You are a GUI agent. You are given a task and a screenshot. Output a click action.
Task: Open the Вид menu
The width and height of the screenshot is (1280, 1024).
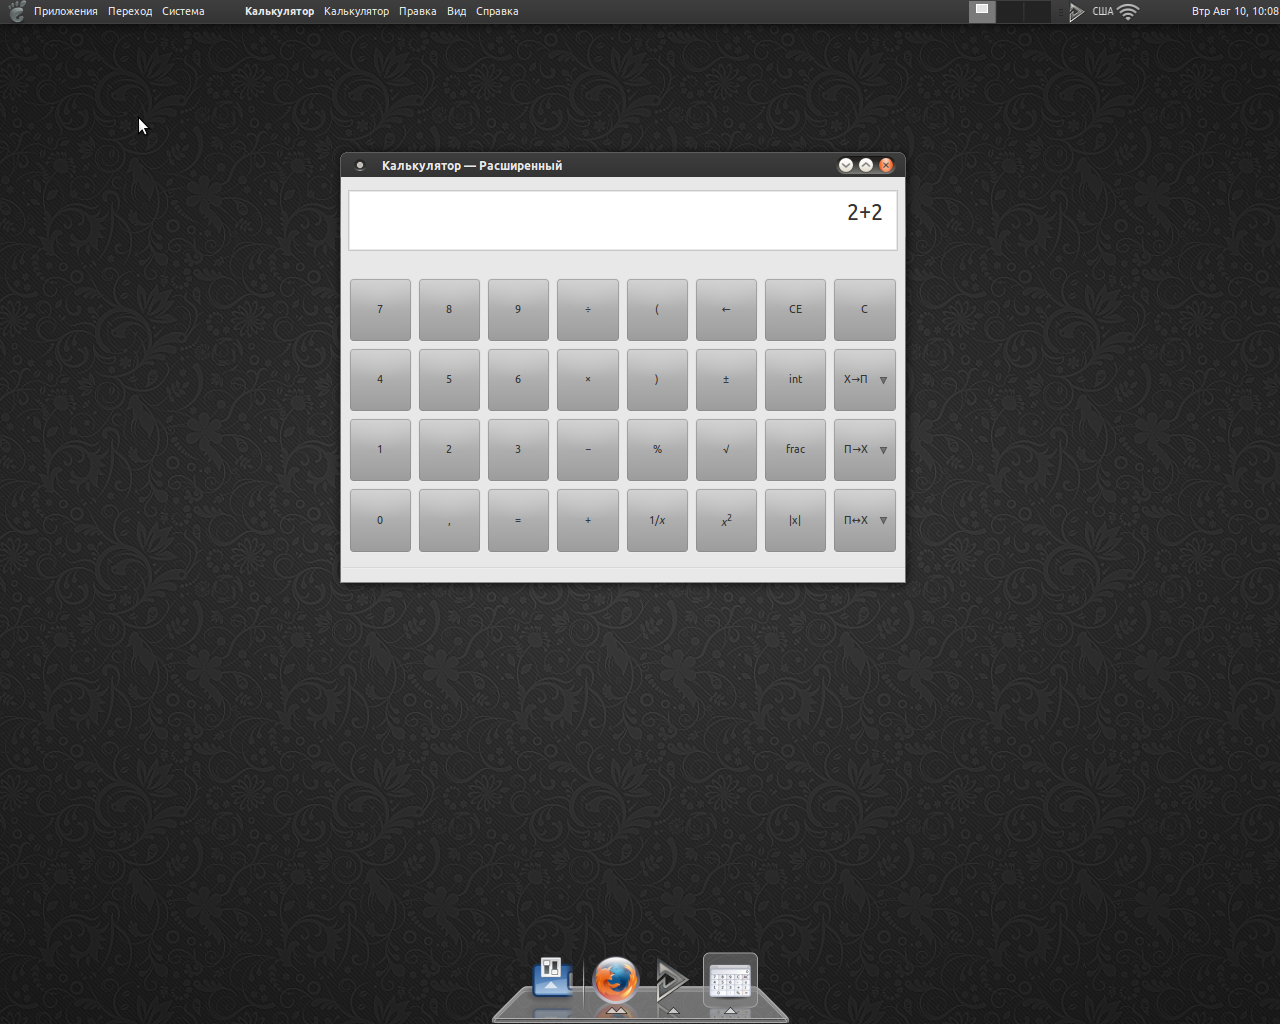pos(456,12)
